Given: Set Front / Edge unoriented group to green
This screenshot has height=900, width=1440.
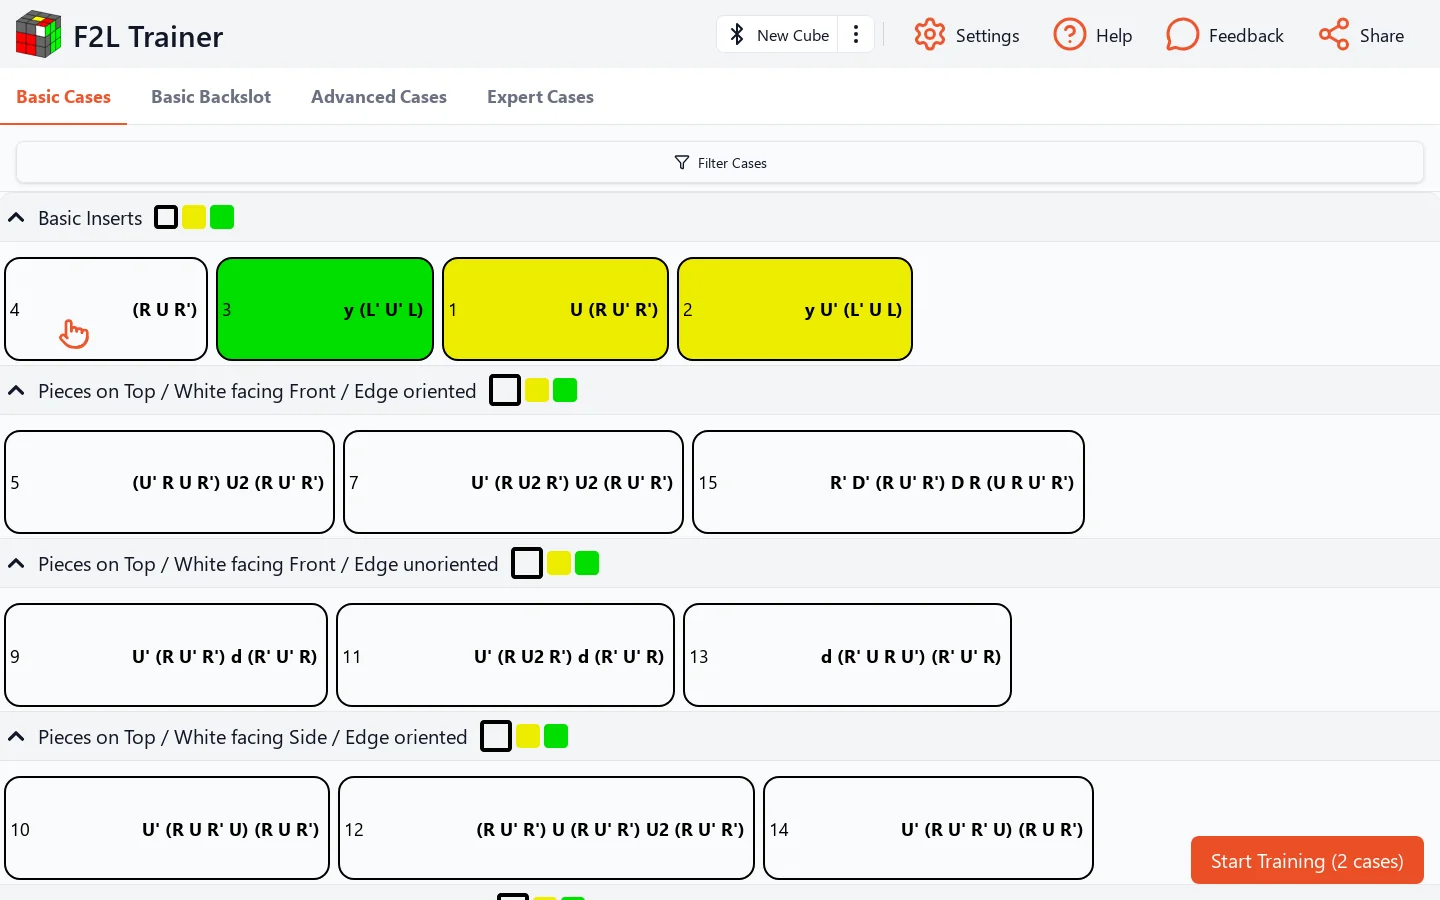Looking at the screenshot, I should click(x=587, y=563).
